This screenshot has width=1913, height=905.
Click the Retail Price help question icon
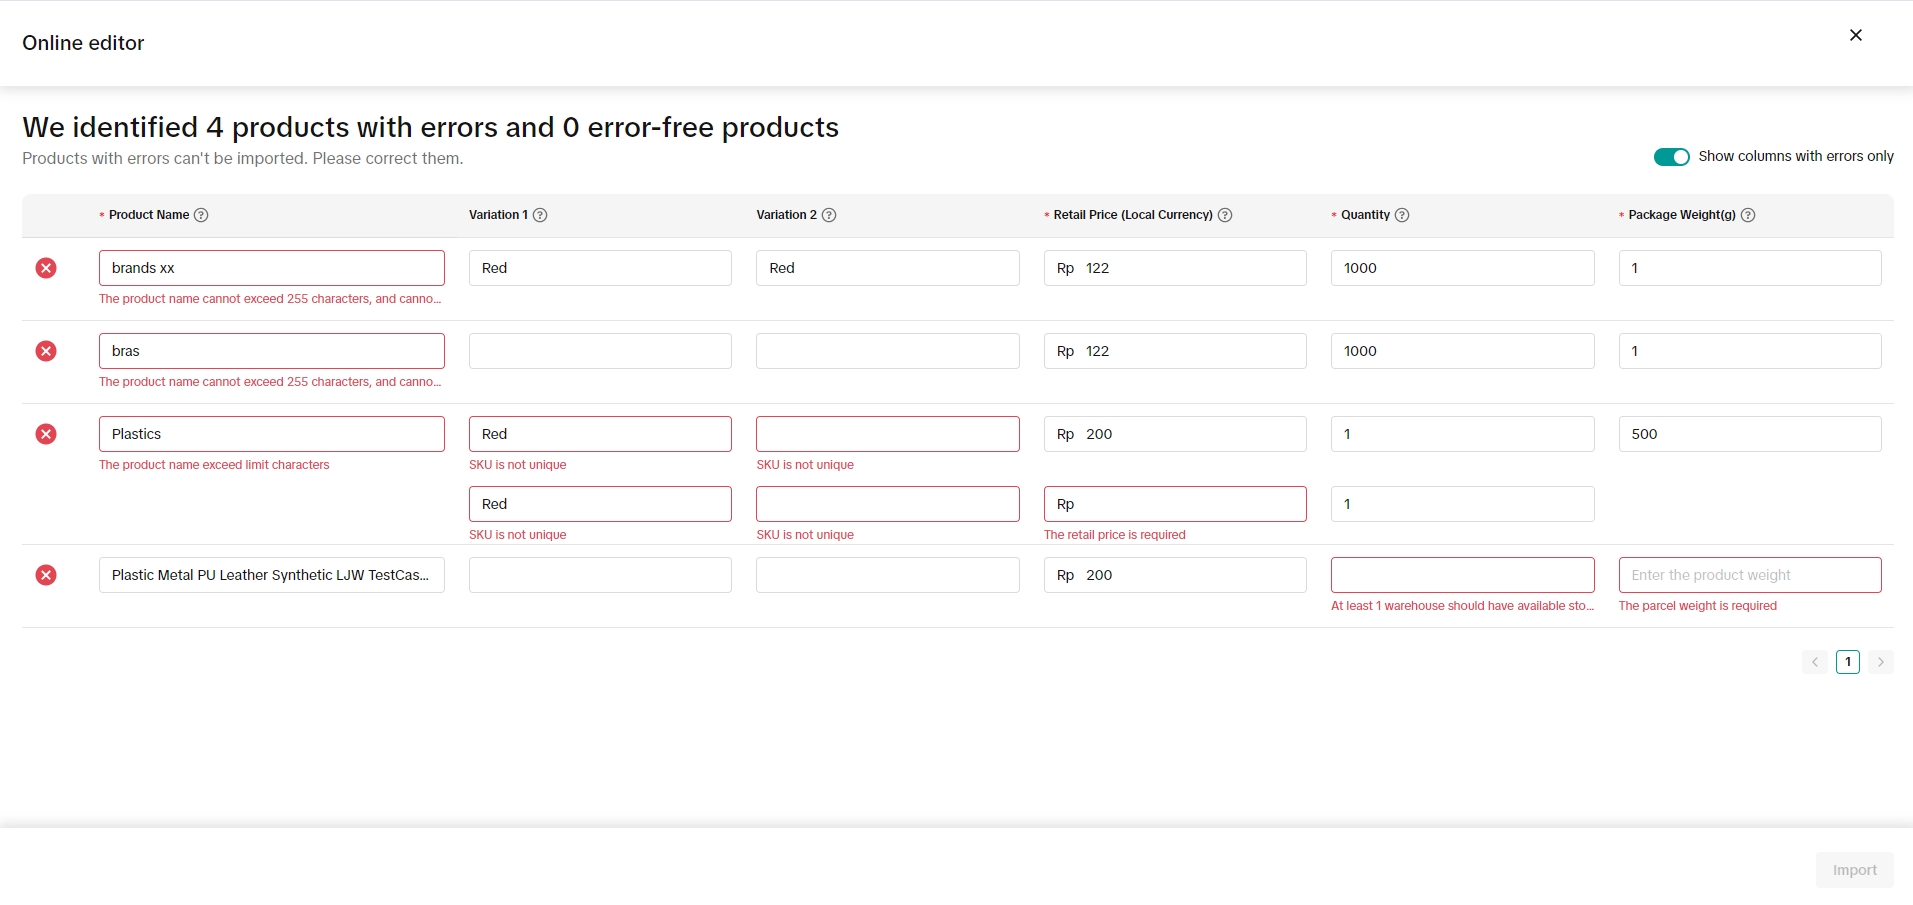pos(1225,215)
